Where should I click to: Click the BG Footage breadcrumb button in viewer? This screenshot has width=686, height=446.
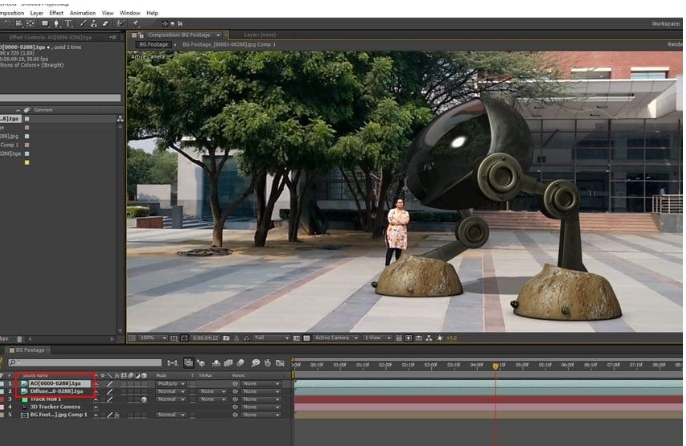pos(153,45)
